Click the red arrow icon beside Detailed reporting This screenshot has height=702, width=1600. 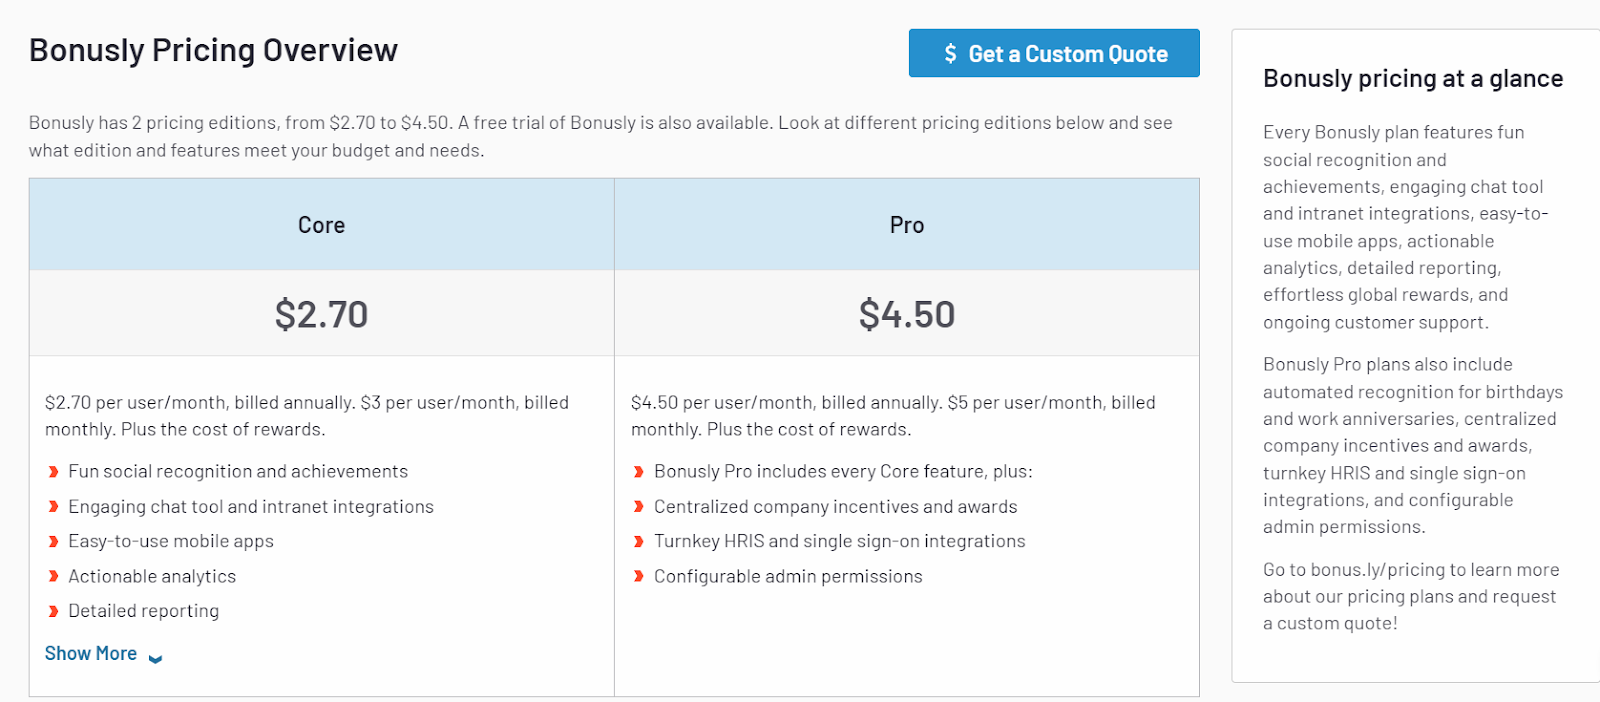[54, 610]
